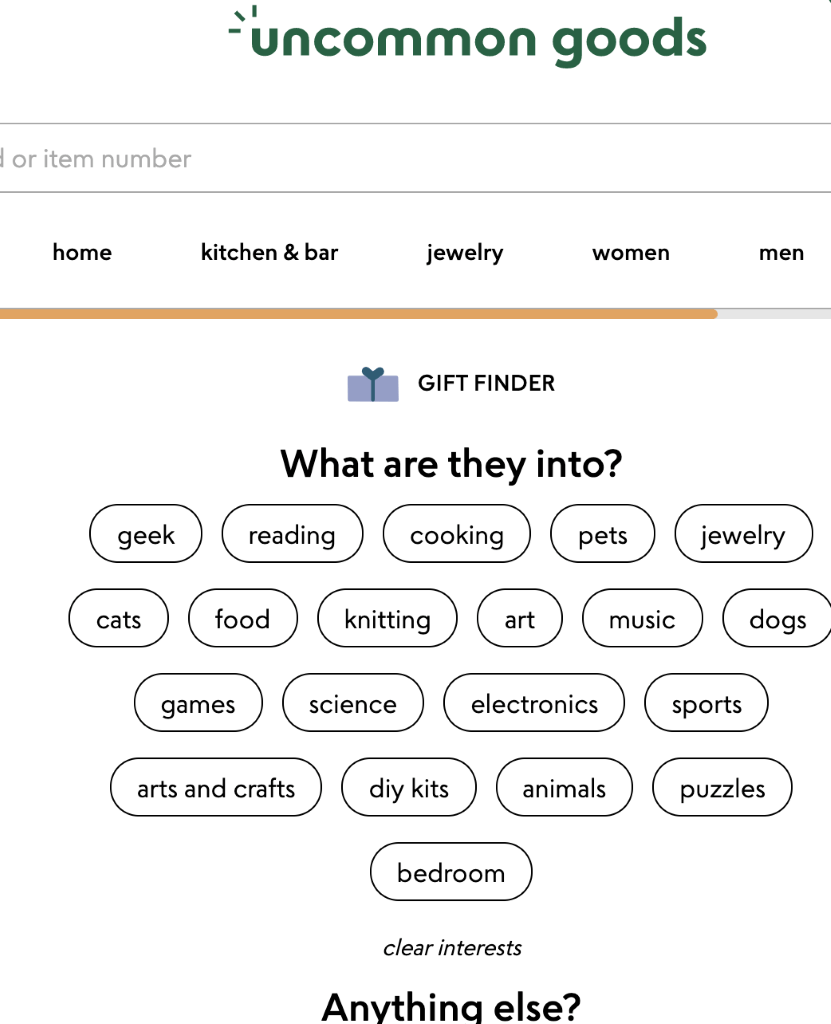Toggle the reading interest pill
The width and height of the screenshot is (831, 1024).
292,534
